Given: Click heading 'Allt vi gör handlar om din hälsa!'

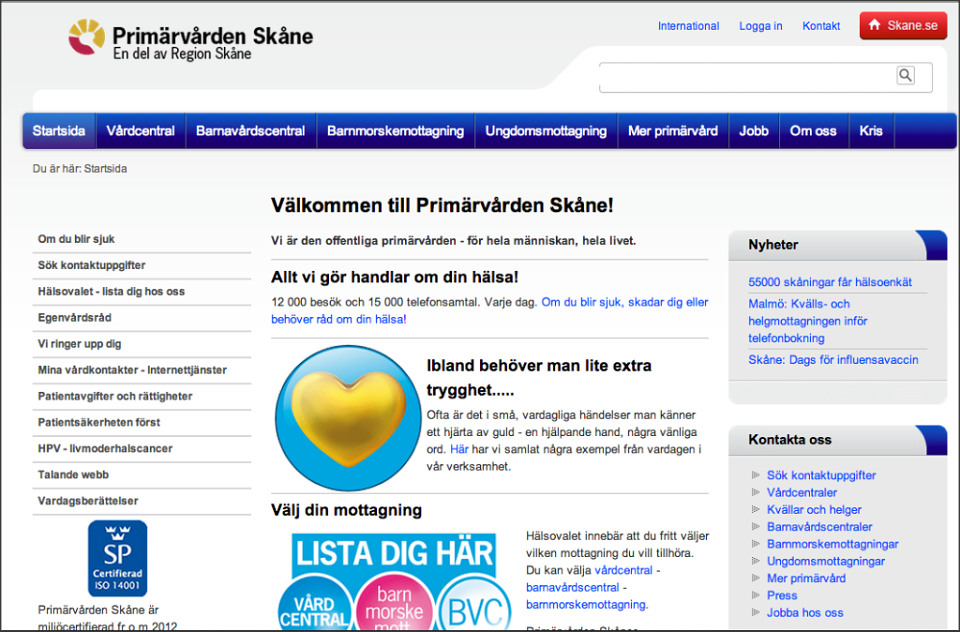Looking at the screenshot, I should 395,277.
